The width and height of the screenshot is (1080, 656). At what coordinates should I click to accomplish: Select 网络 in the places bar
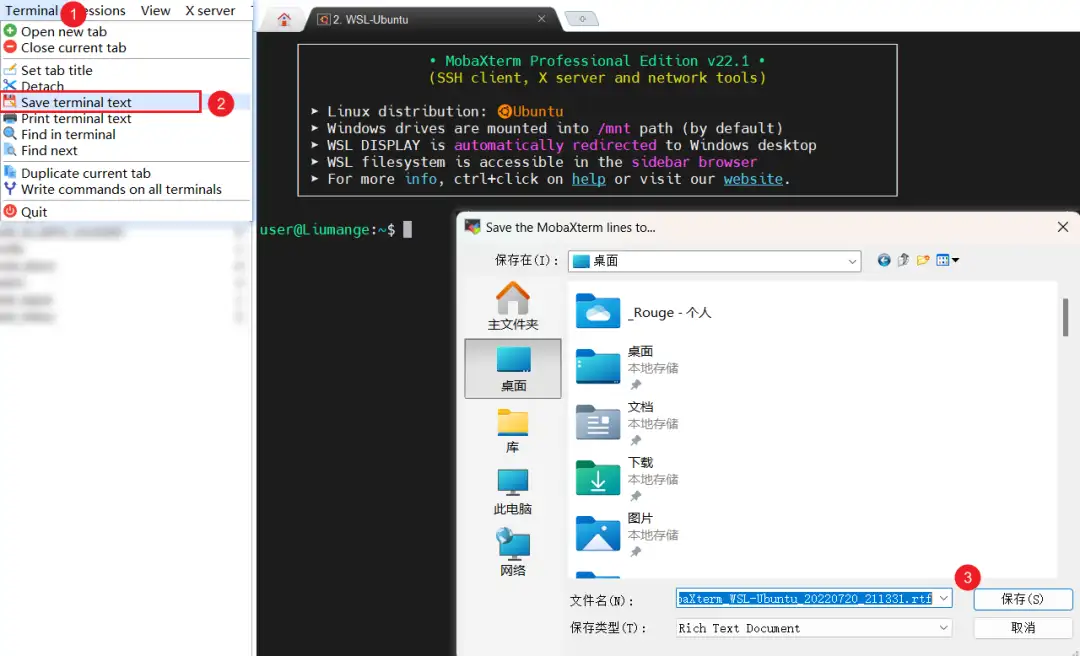coord(512,553)
